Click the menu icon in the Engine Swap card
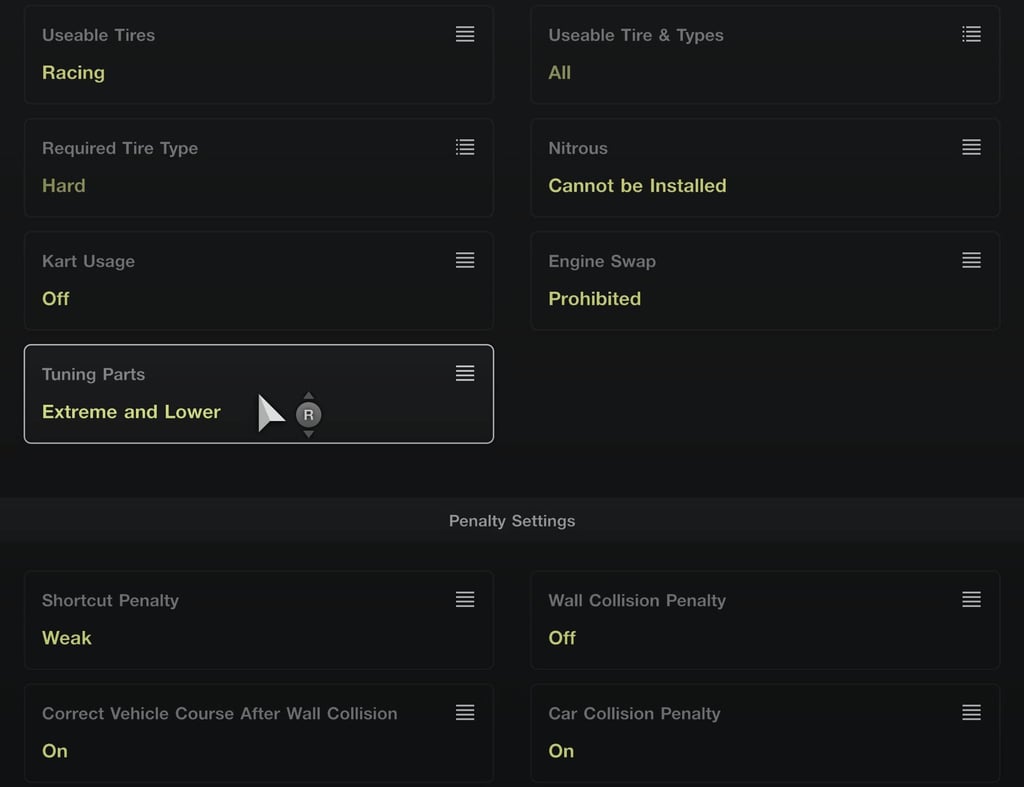This screenshot has width=1024, height=787. [971, 260]
